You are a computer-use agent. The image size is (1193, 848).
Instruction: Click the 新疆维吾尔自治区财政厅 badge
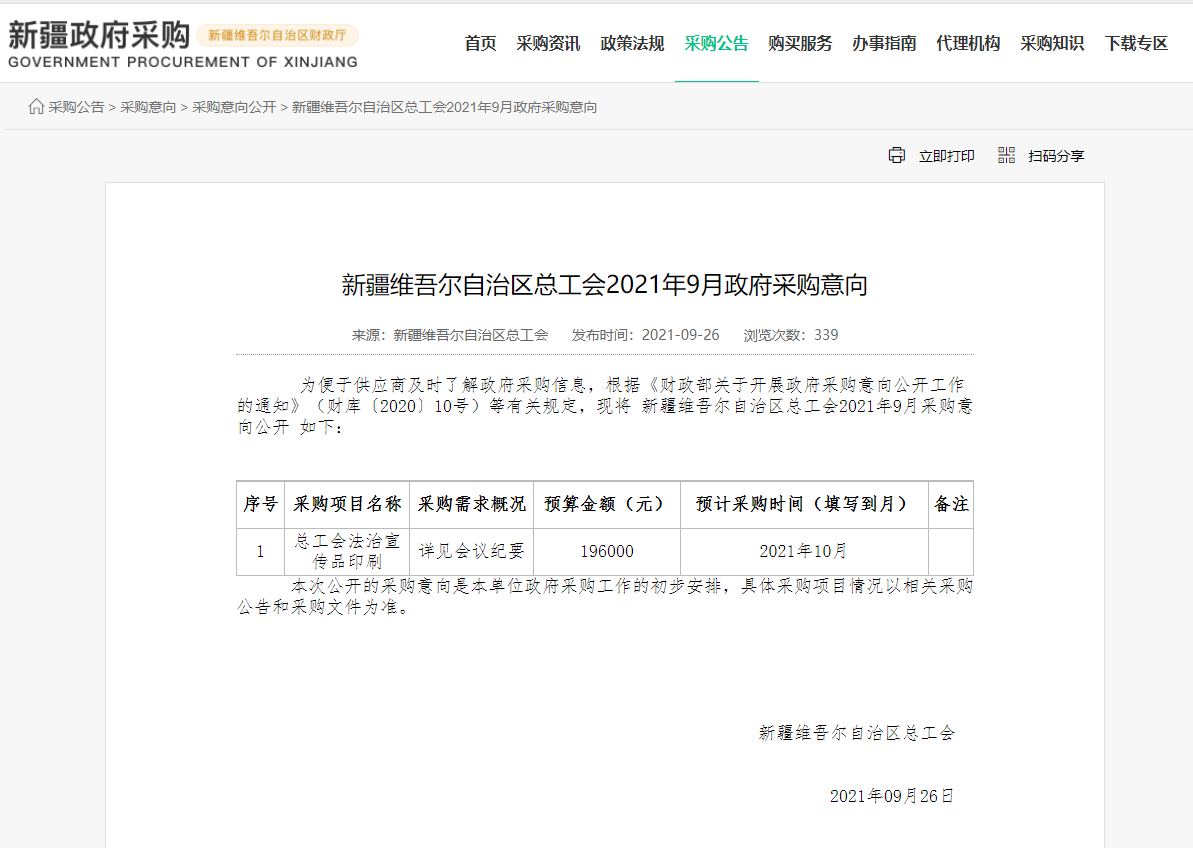point(277,35)
